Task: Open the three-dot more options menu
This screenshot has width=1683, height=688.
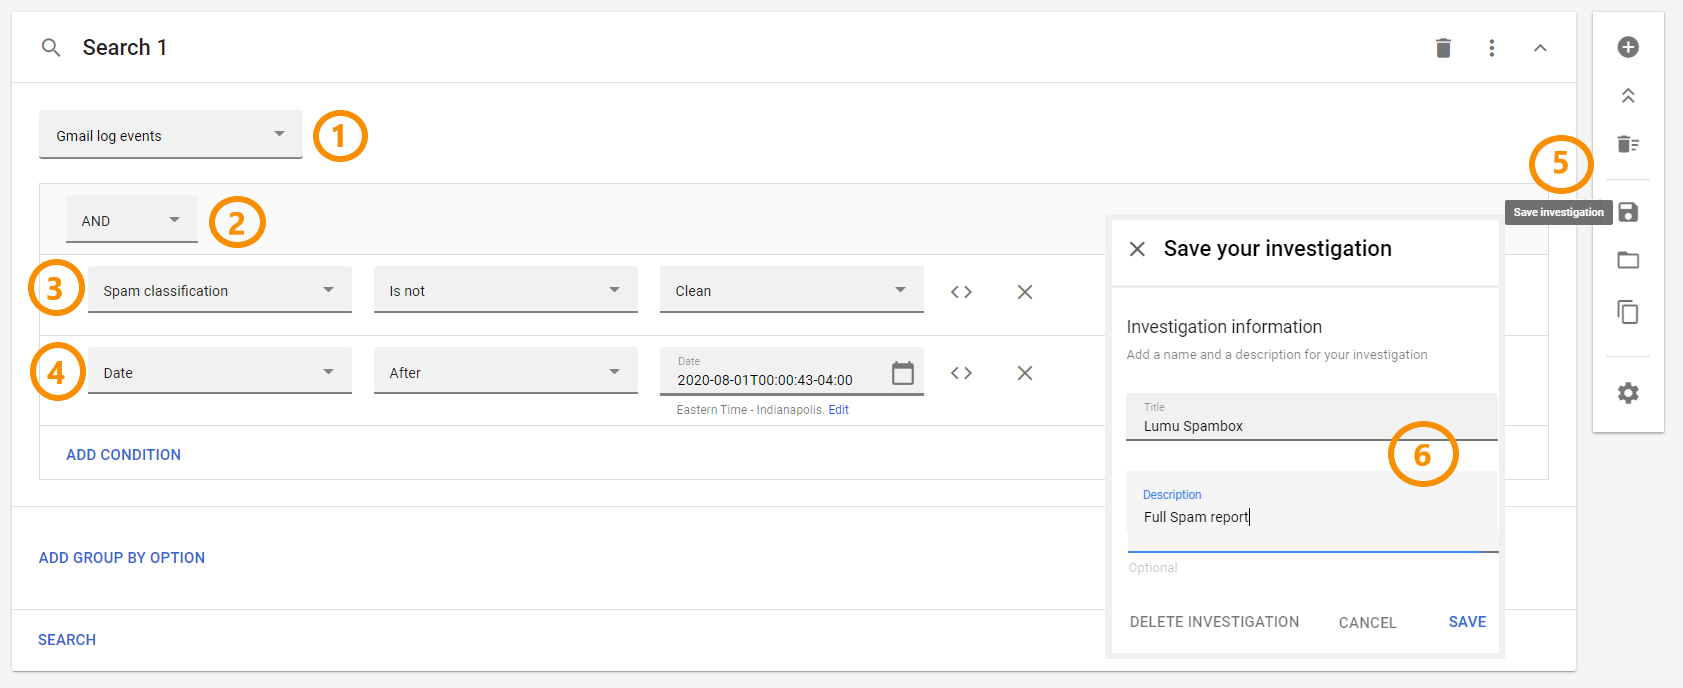Action: click(1491, 48)
